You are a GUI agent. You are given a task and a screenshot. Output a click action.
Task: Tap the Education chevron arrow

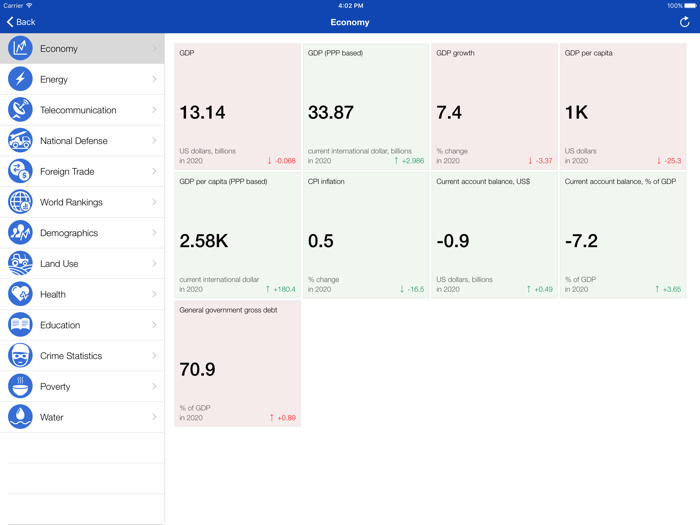coord(154,325)
